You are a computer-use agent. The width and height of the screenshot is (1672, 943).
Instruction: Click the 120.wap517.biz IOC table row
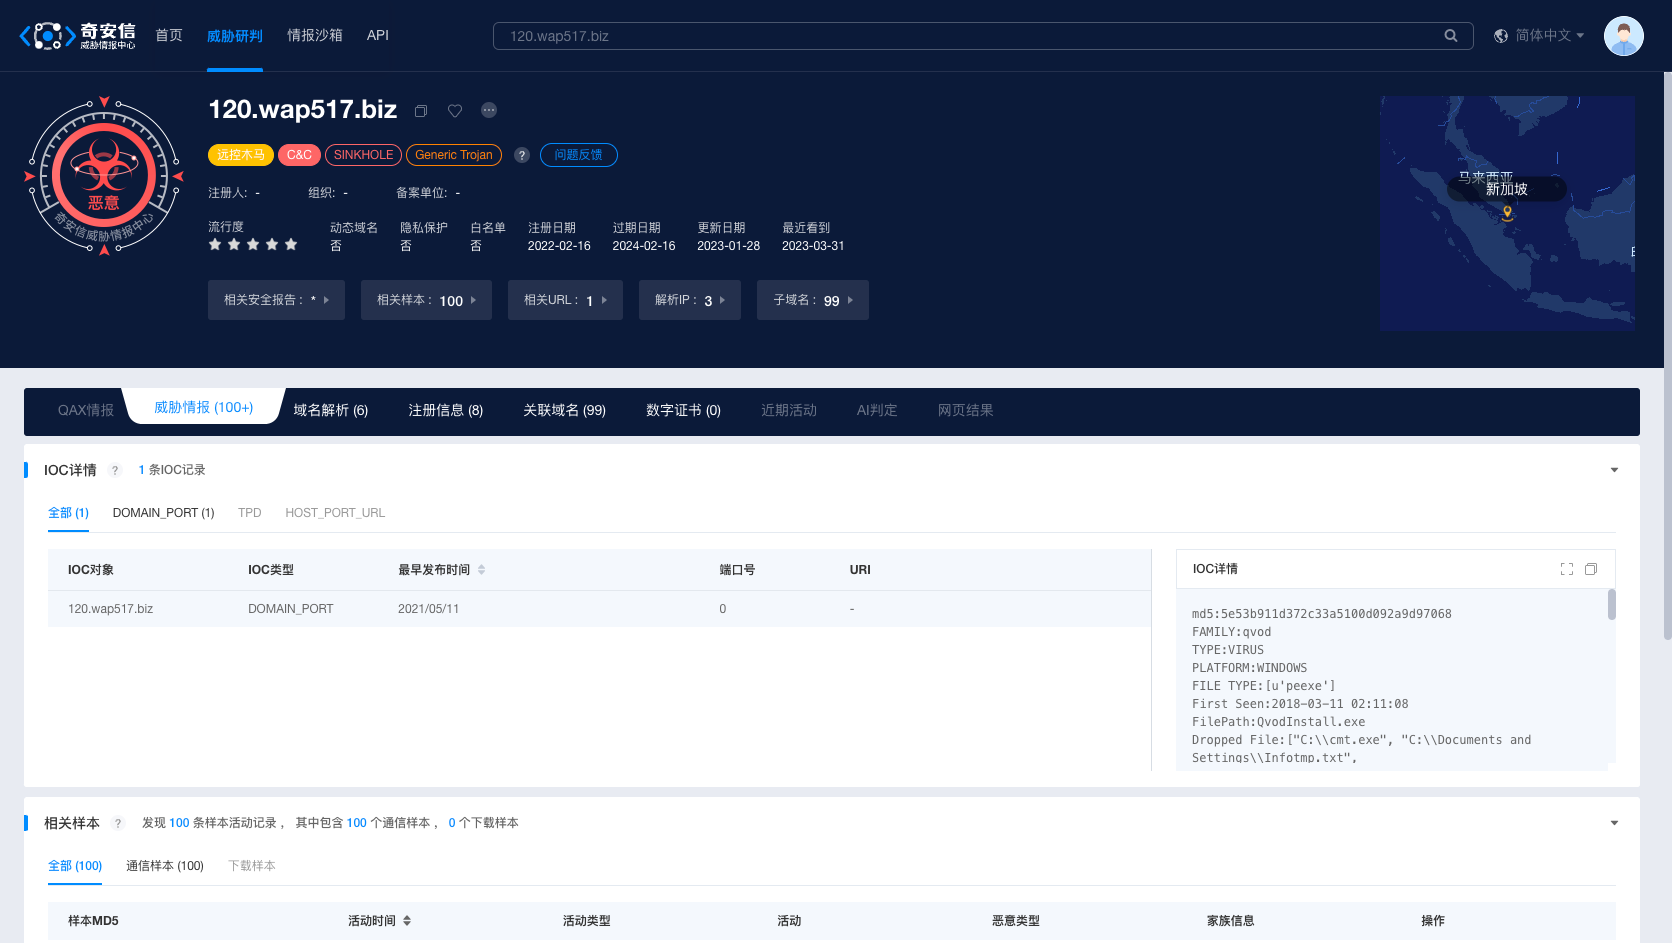[x=599, y=609]
